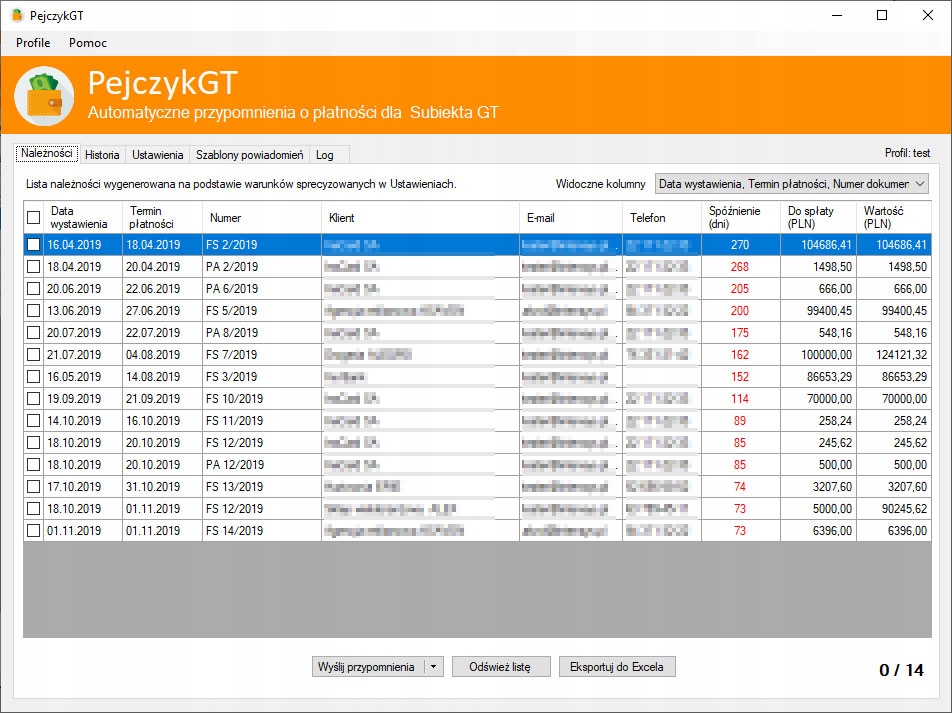Check the box for document PA 6/2019
This screenshot has height=713, width=952.
click(x=33, y=288)
